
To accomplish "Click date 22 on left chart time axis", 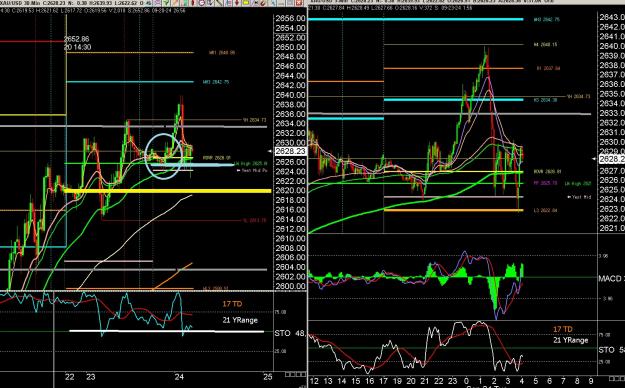I will 70,377.
